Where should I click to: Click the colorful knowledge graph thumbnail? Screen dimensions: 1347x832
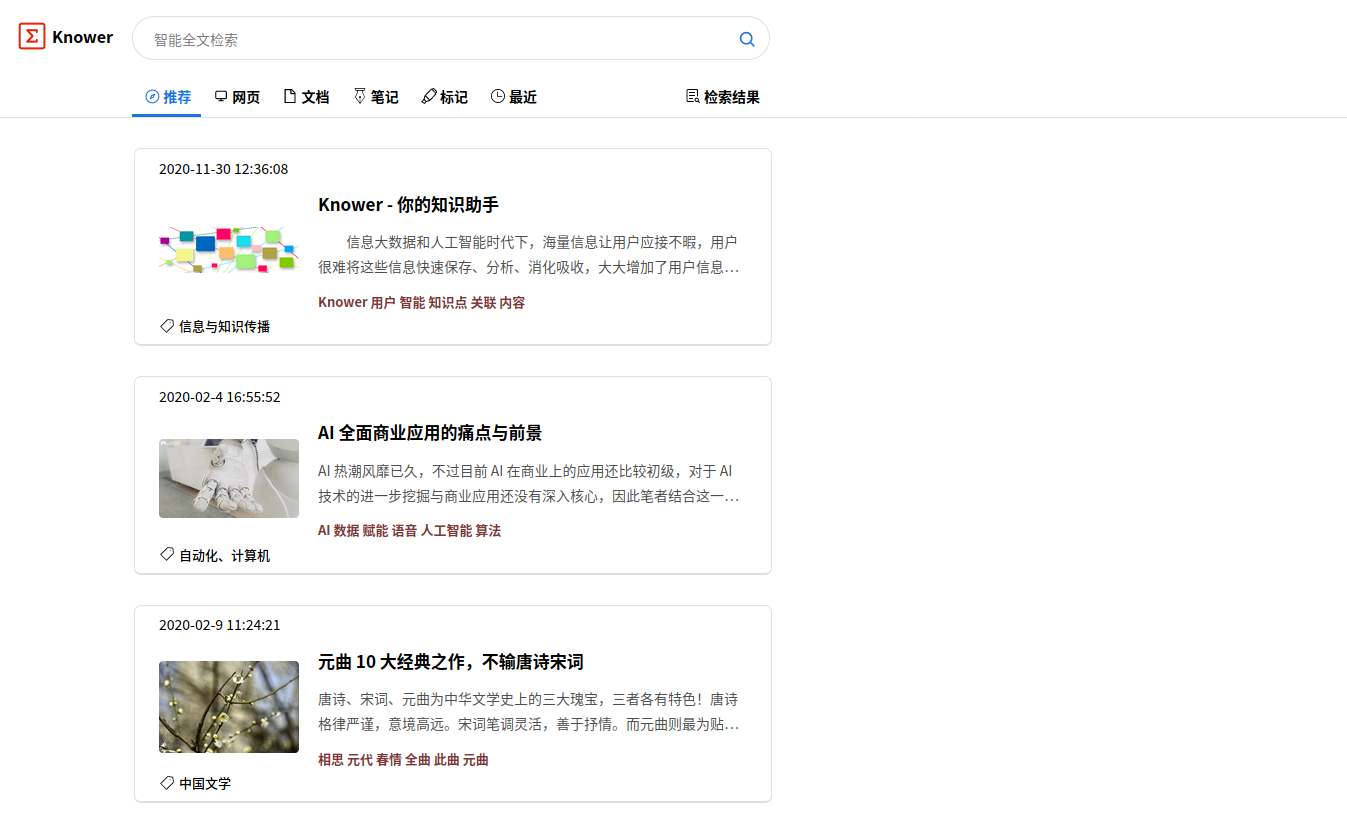click(x=229, y=249)
